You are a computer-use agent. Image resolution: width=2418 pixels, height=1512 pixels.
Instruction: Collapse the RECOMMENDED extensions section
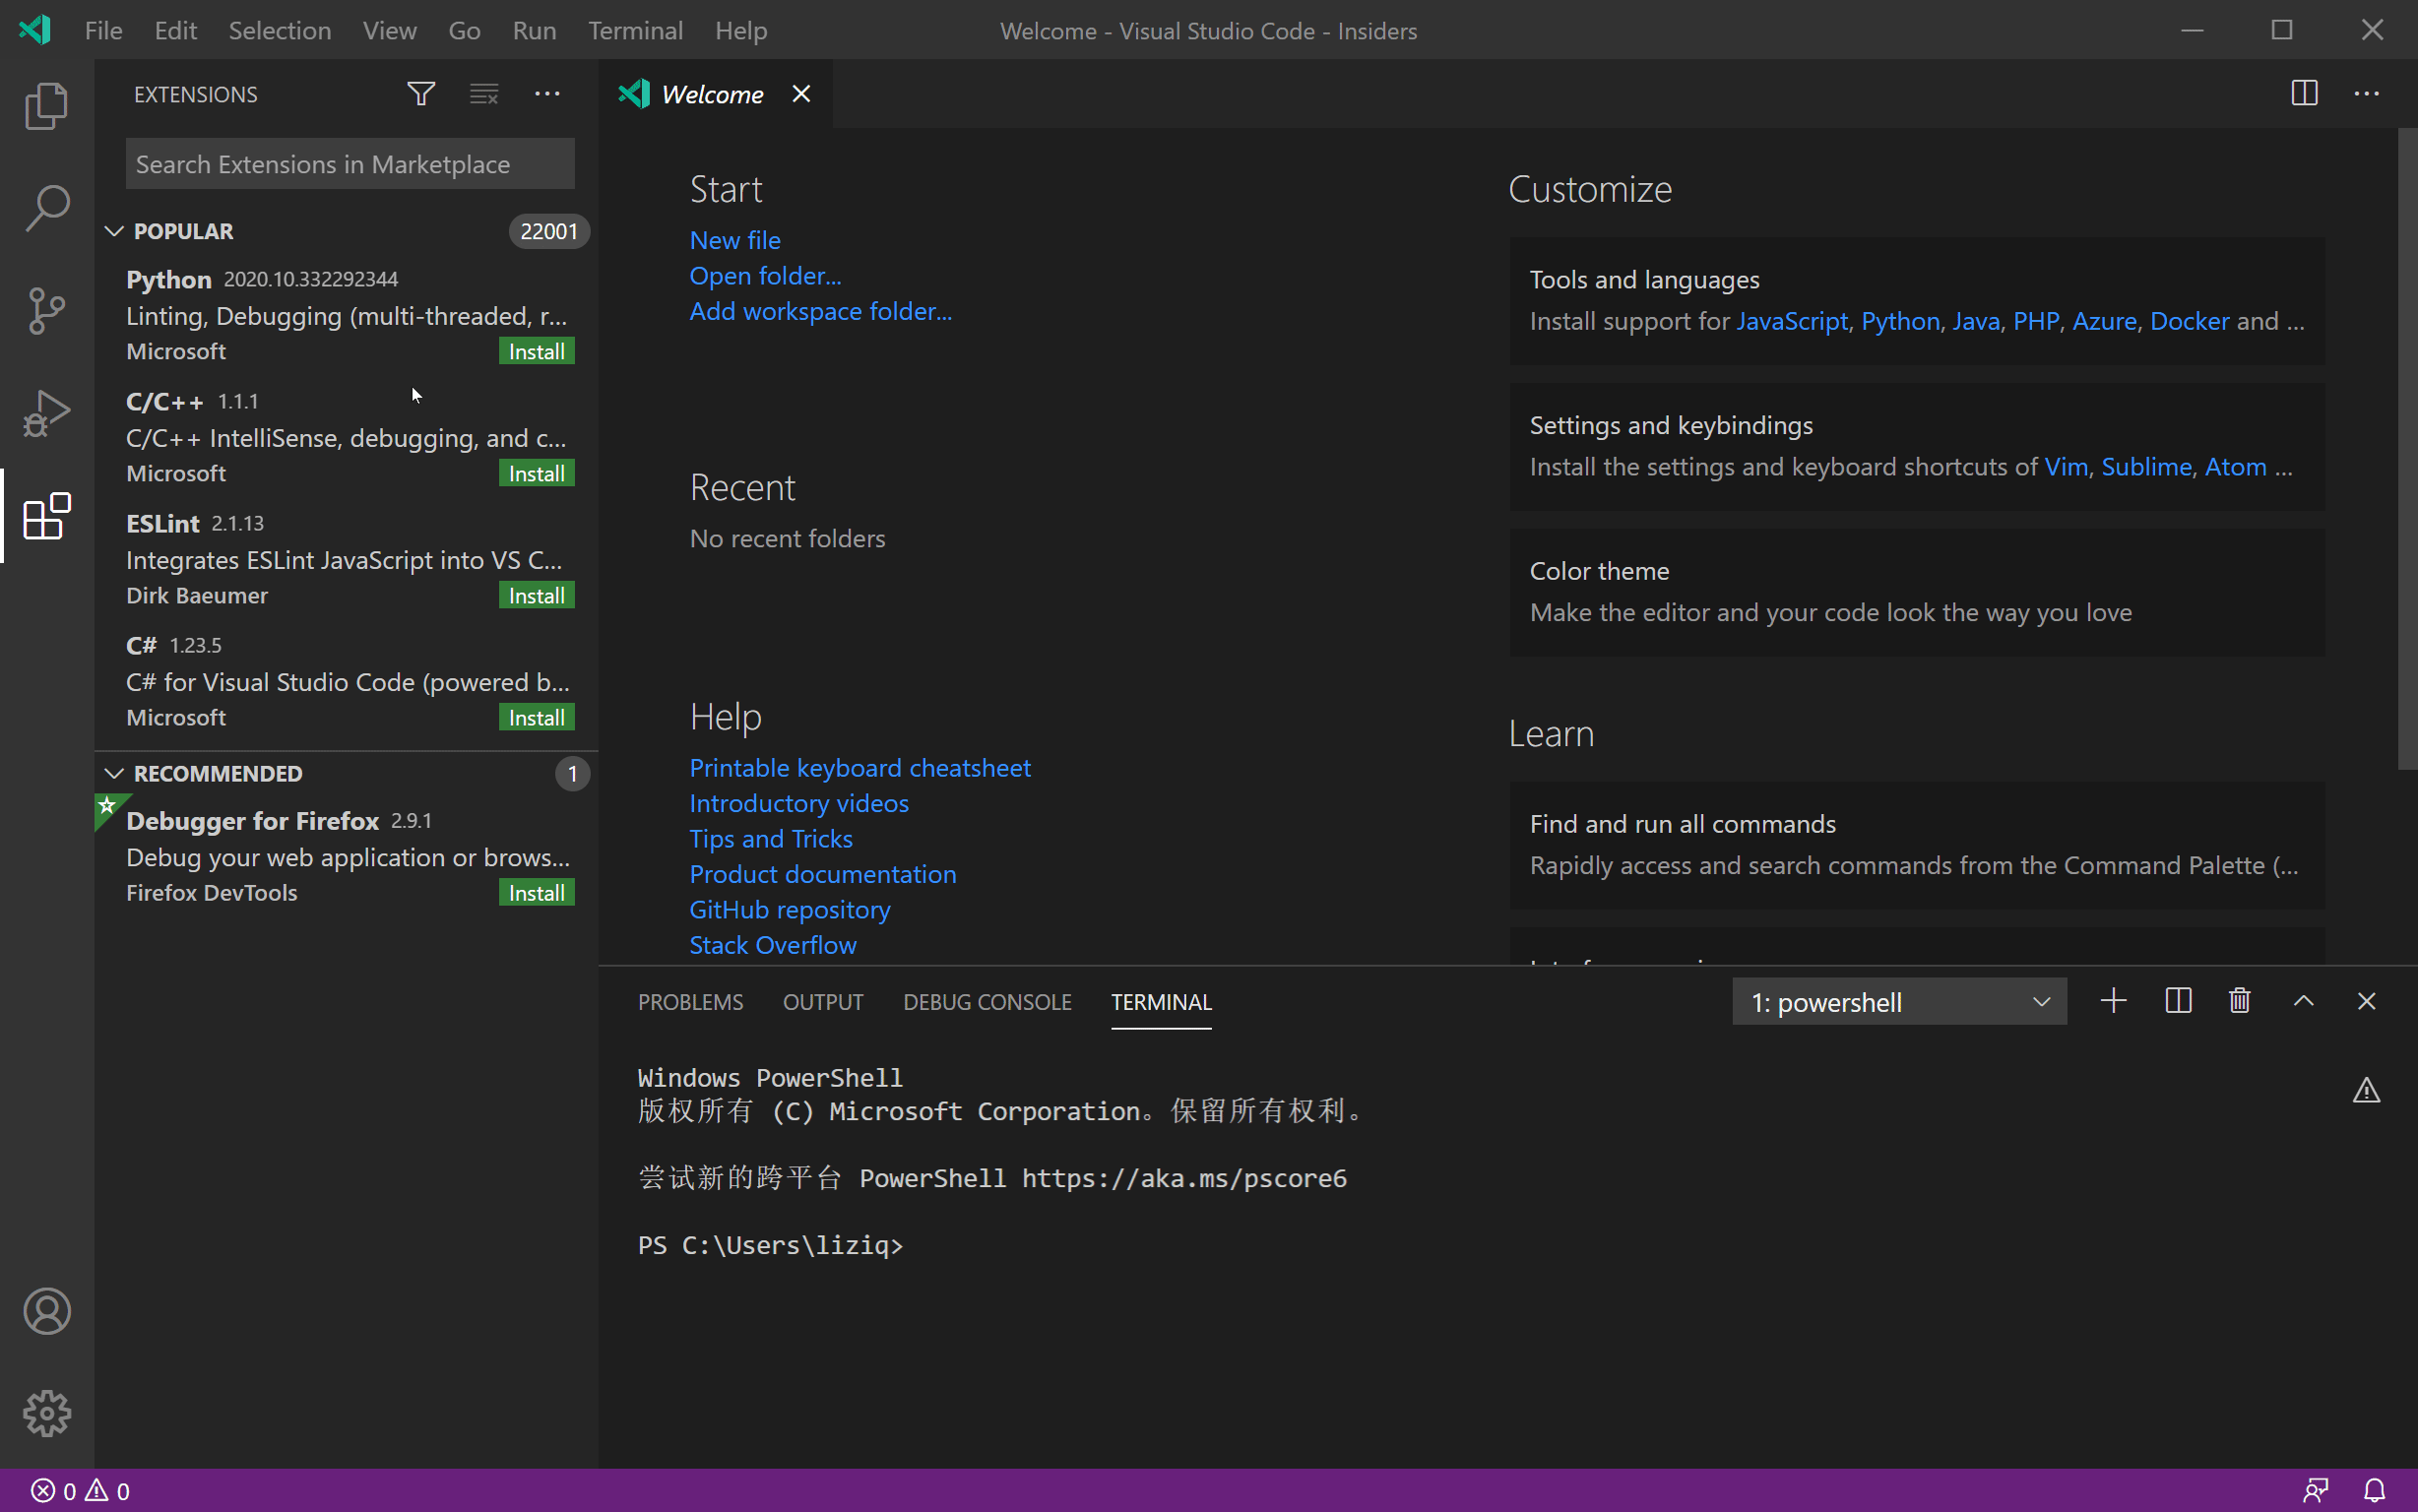(115, 772)
